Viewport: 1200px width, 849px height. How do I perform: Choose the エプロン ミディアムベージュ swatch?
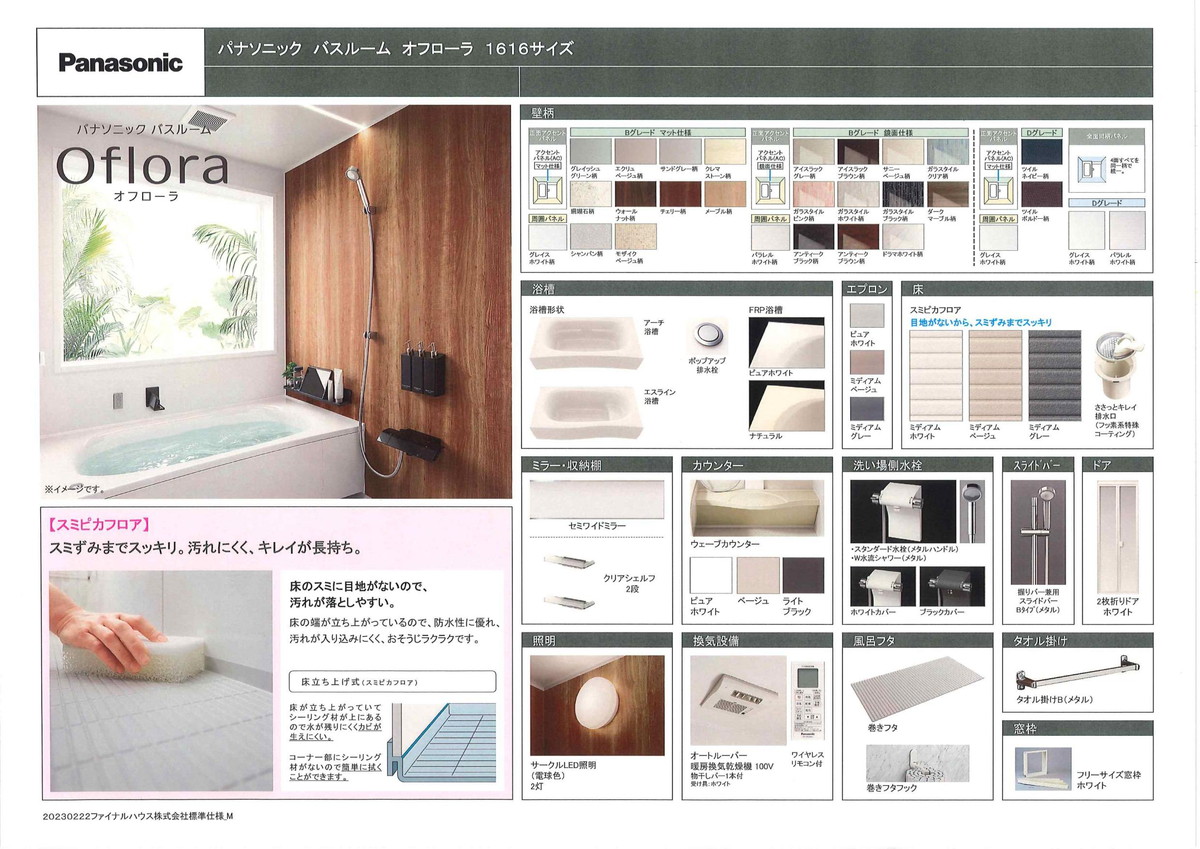866,360
